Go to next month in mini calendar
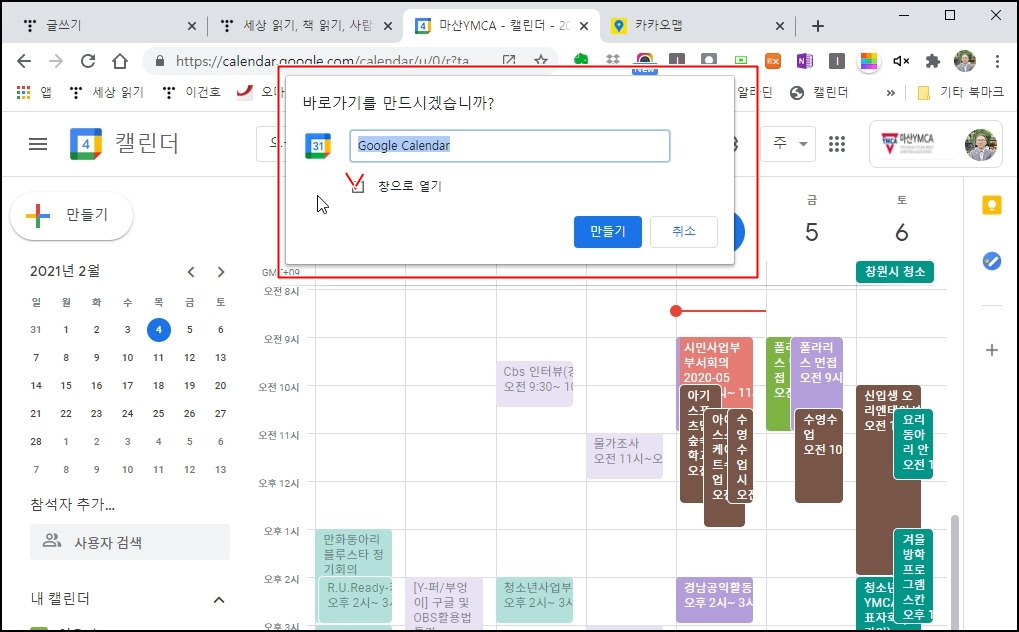 pyautogui.click(x=221, y=272)
